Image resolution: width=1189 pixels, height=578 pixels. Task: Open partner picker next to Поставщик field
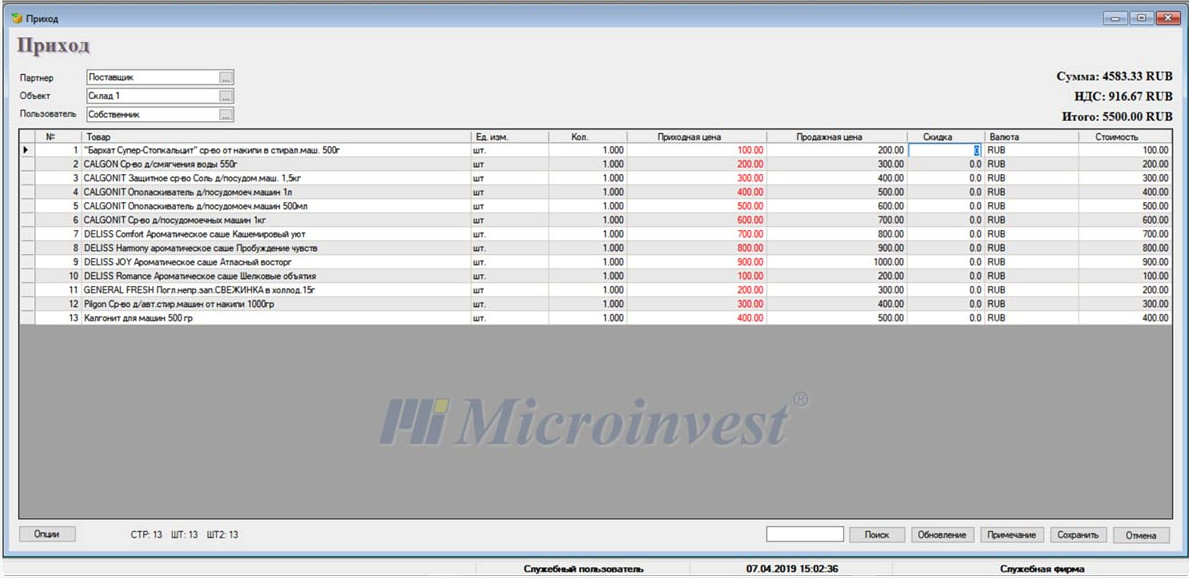click(x=226, y=77)
